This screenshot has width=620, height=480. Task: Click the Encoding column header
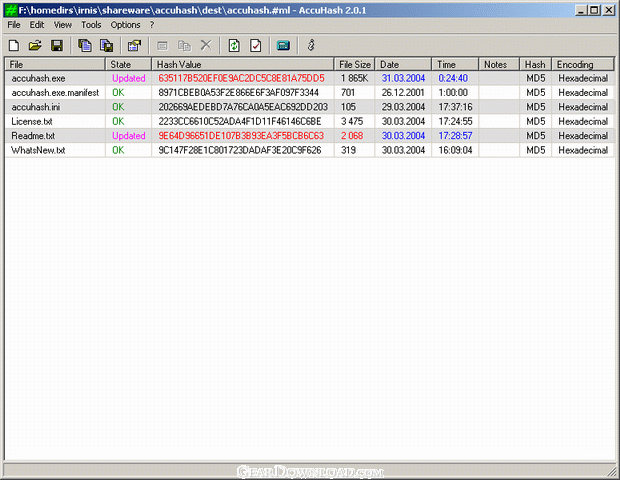[x=583, y=64]
